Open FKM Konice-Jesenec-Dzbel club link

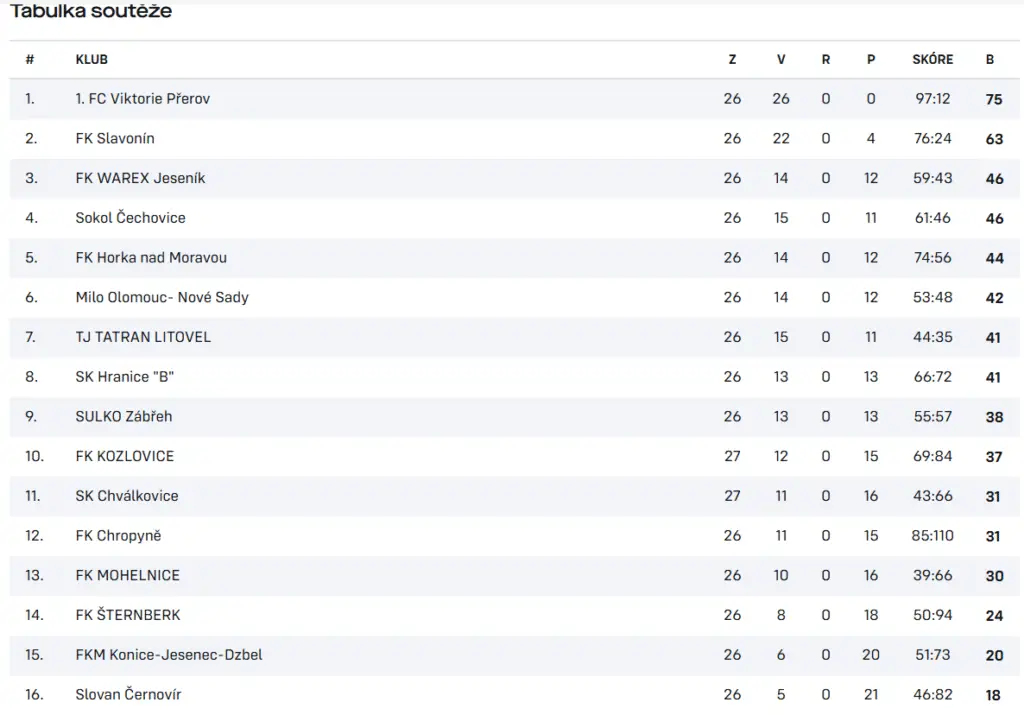click(x=168, y=655)
